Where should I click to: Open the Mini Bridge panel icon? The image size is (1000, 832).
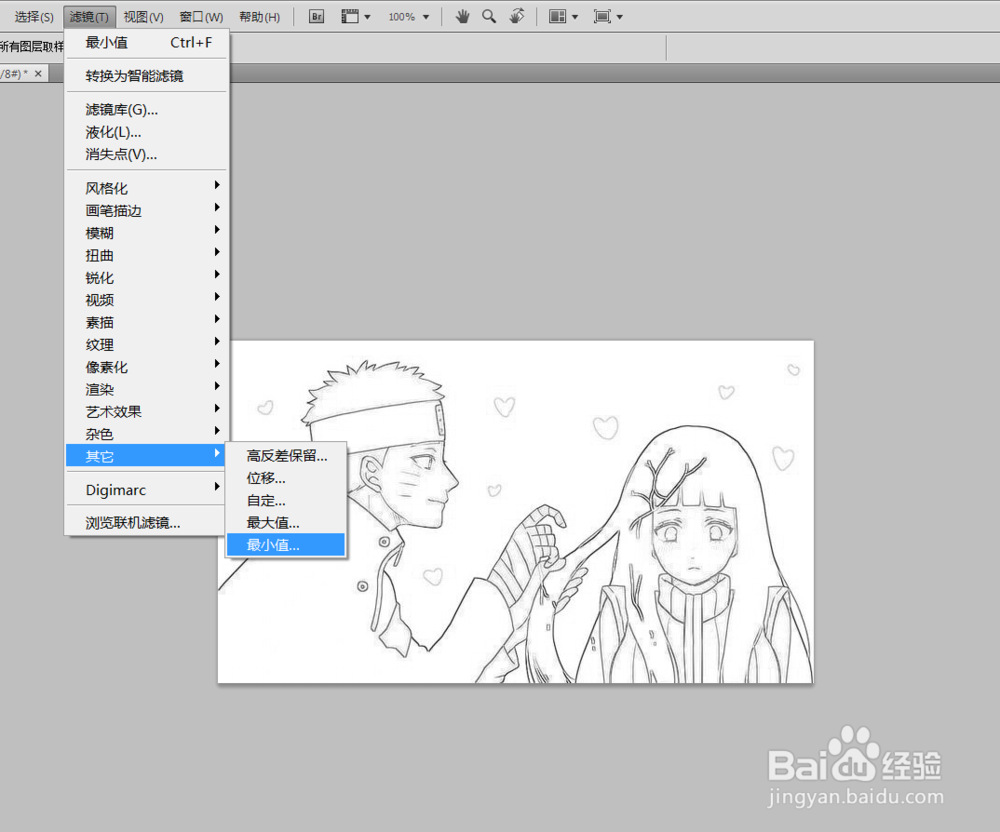(349, 16)
